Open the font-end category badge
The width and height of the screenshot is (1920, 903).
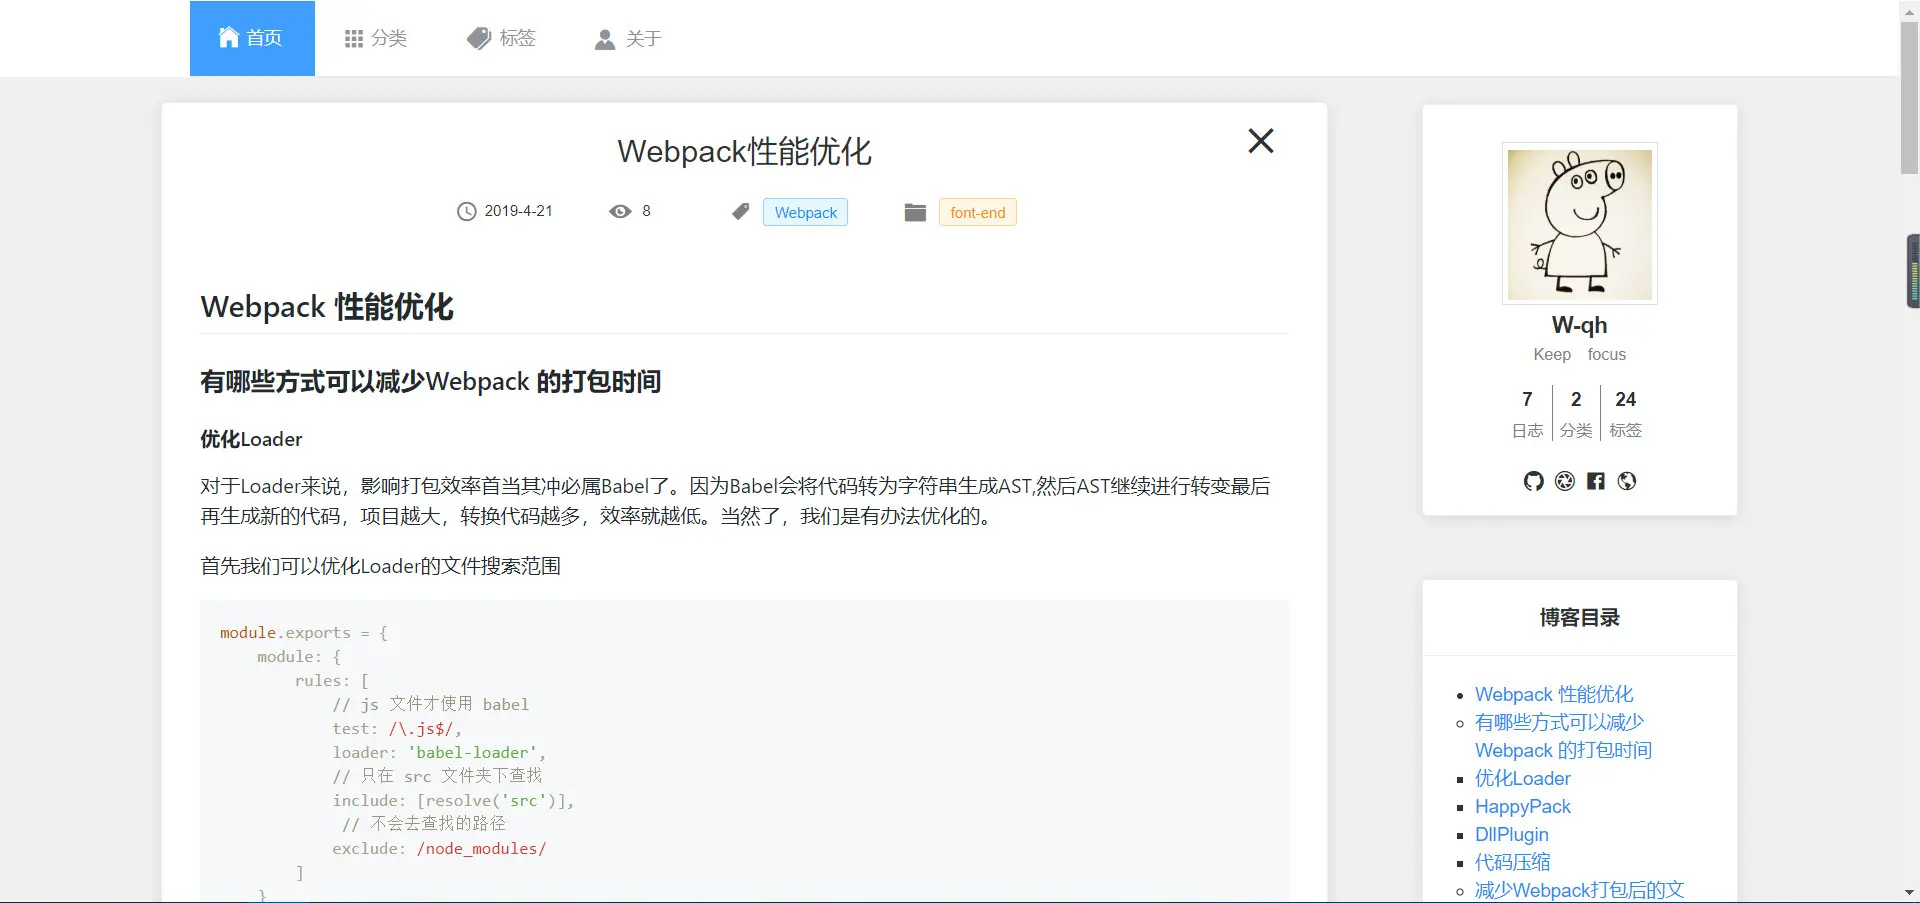(x=978, y=212)
